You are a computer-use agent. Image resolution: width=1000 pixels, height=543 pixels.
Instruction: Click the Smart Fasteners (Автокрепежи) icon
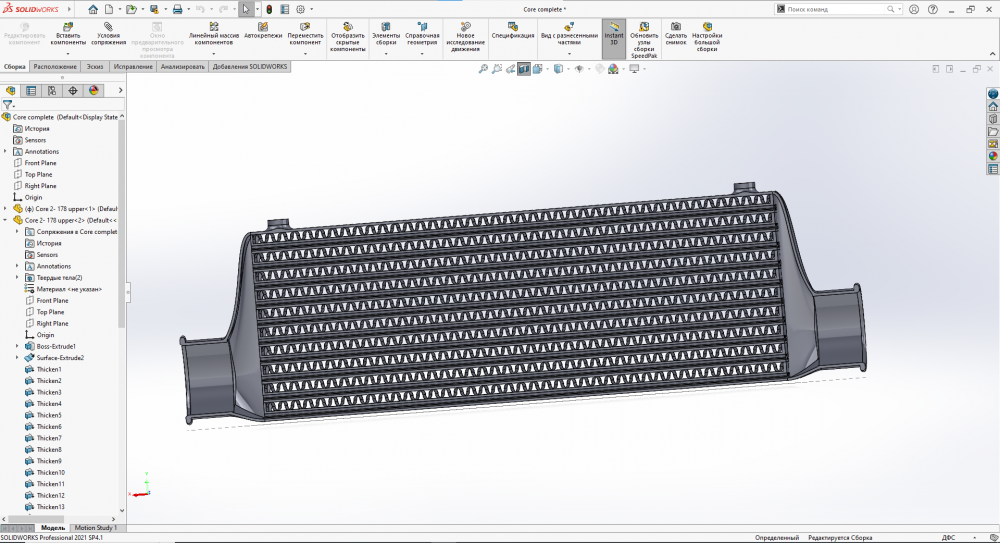click(x=263, y=27)
